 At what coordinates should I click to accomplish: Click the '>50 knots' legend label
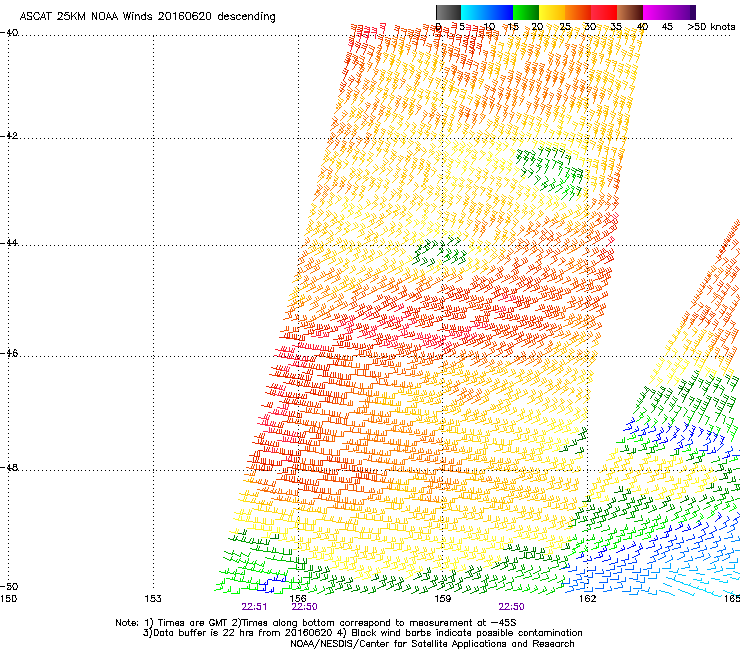pyautogui.click(x=711, y=27)
